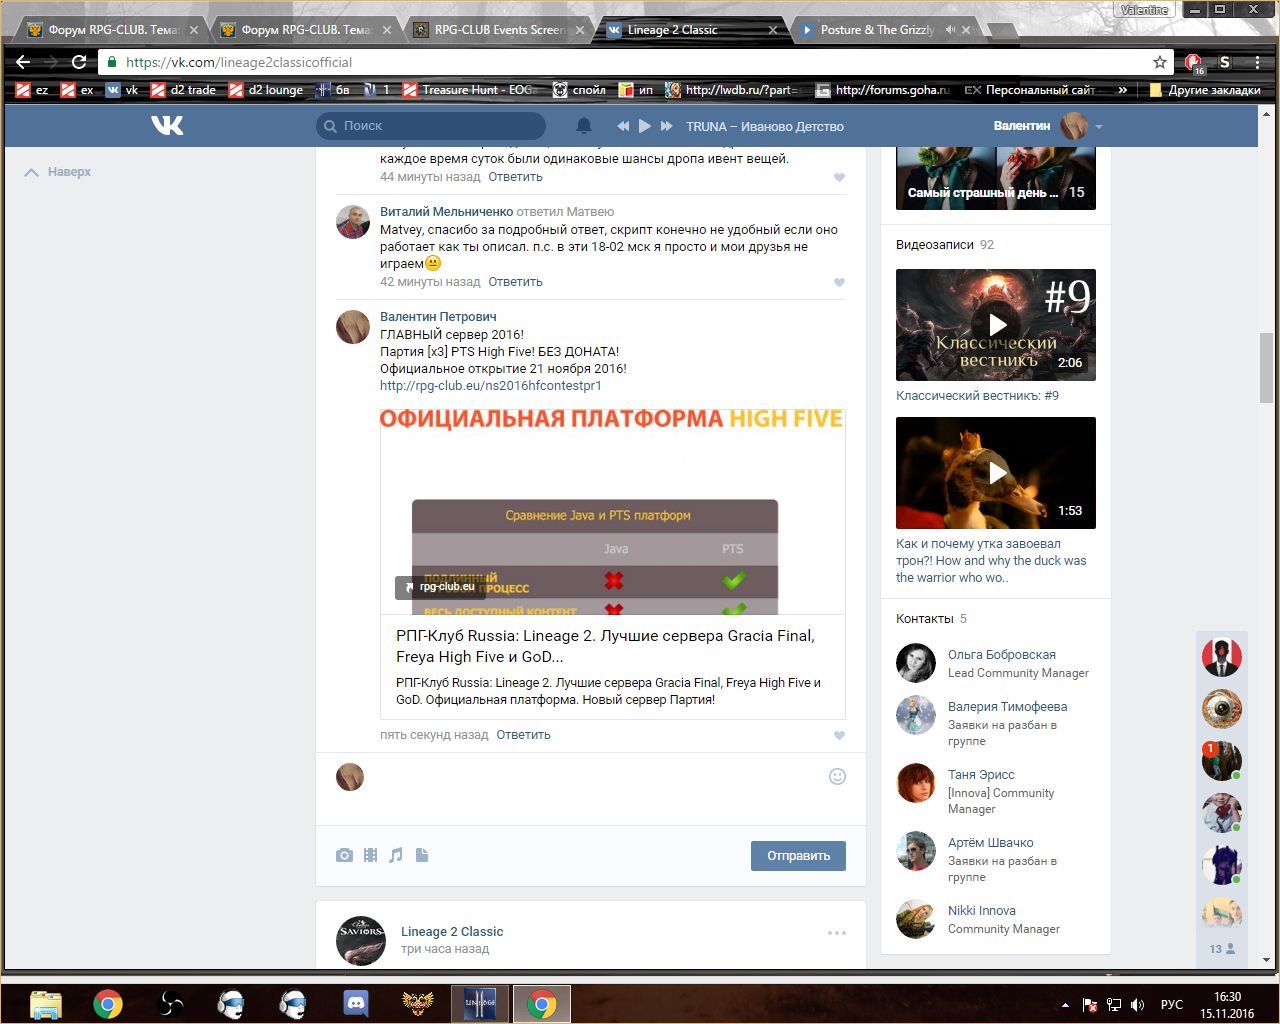Image resolution: width=1280 pixels, height=1024 pixels.
Task: Open Валентин Петрович's profile name
Action: coord(438,317)
